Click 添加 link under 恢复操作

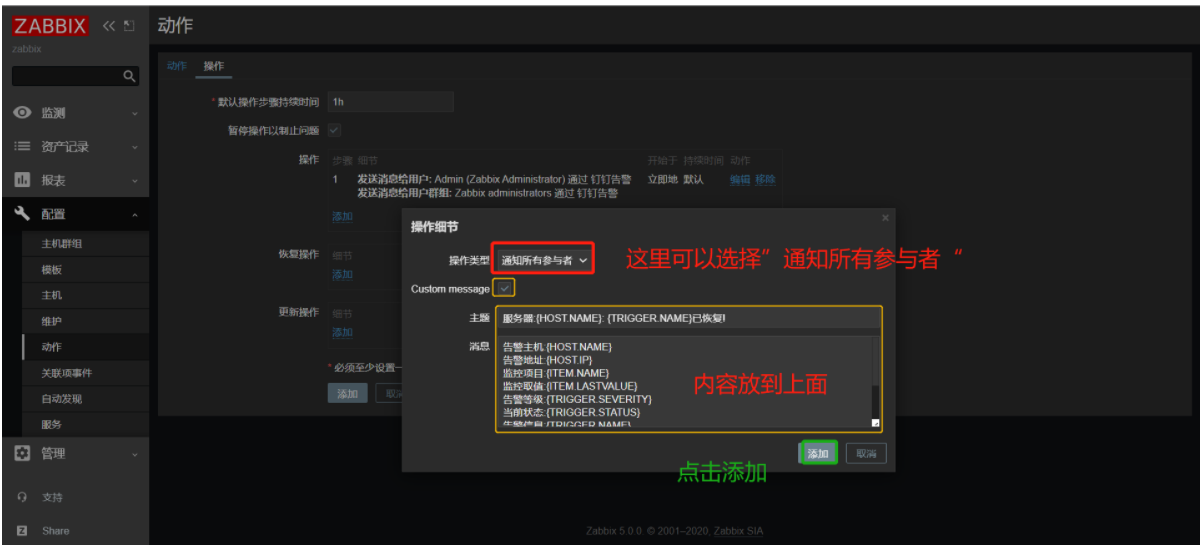pos(342,275)
